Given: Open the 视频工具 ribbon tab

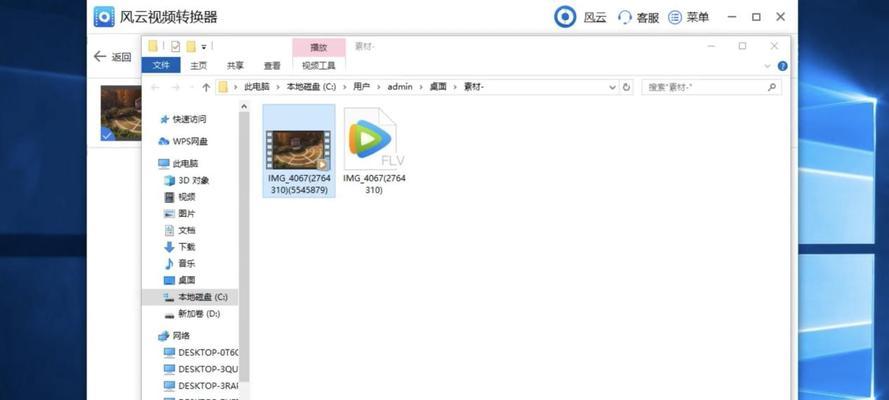Looking at the screenshot, I should click(319, 66).
